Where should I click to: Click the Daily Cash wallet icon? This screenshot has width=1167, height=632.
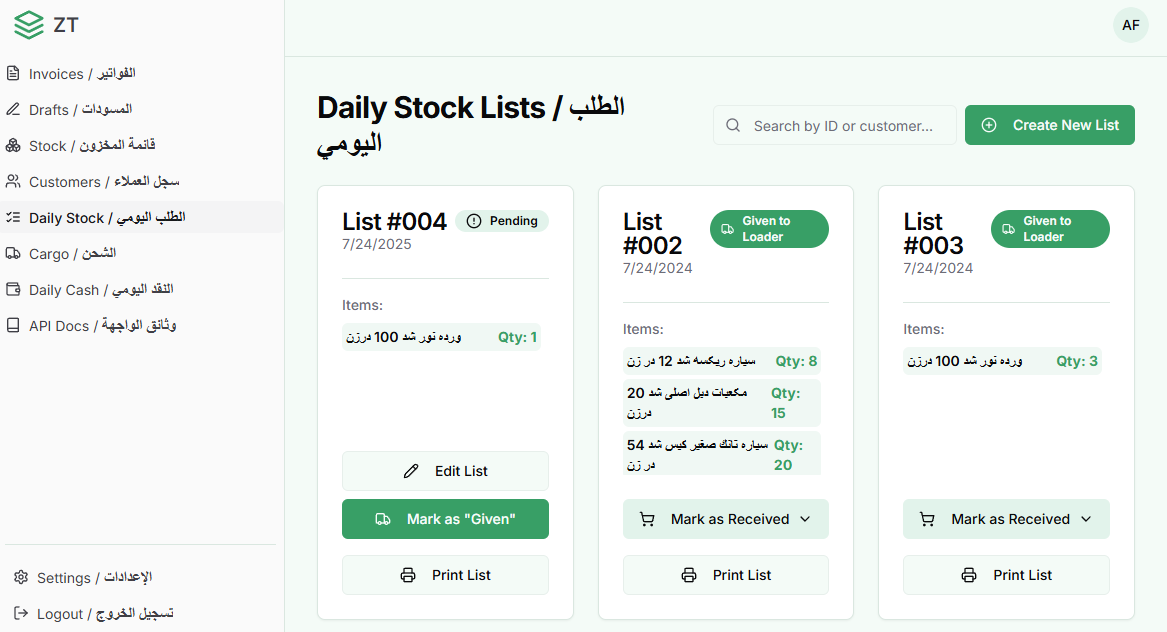tap(13, 289)
